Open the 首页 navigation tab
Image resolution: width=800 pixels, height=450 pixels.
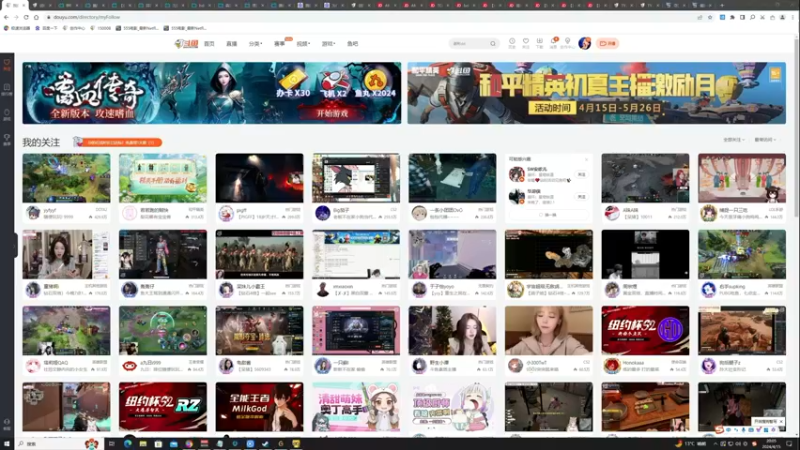tap(209, 44)
